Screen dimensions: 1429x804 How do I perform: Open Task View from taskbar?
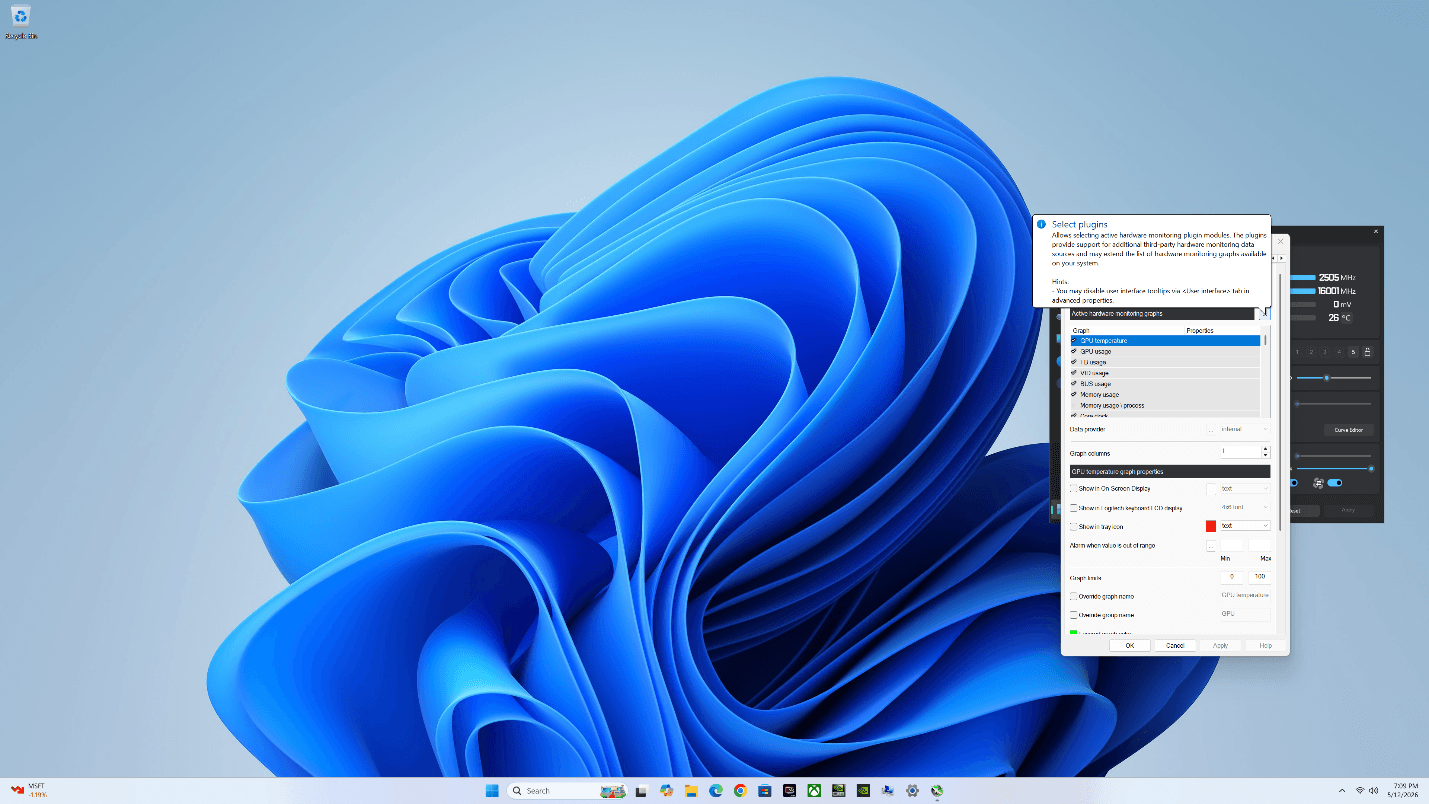(x=642, y=790)
